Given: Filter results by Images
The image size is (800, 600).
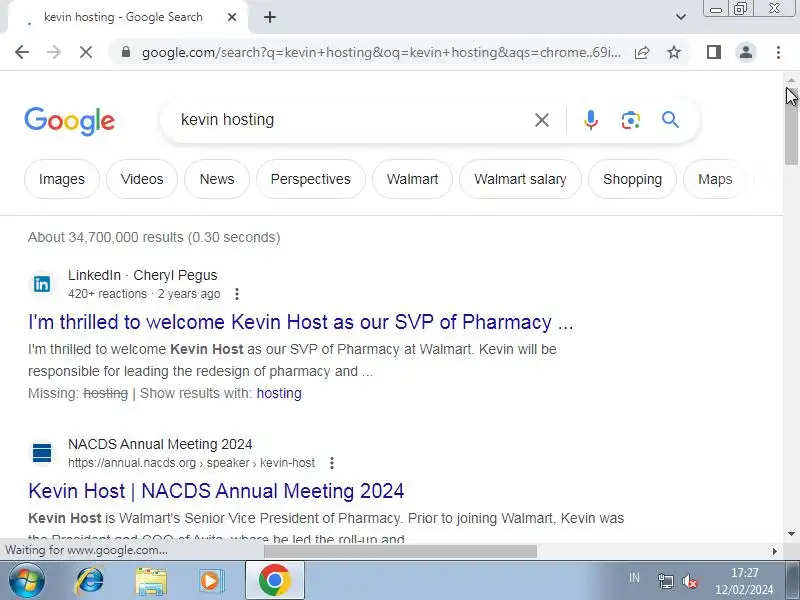Looking at the screenshot, I should 62,179.
